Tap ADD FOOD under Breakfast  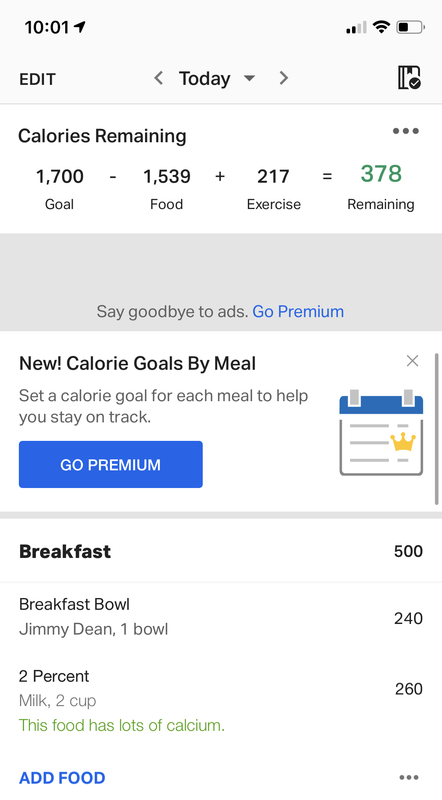point(62,778)
